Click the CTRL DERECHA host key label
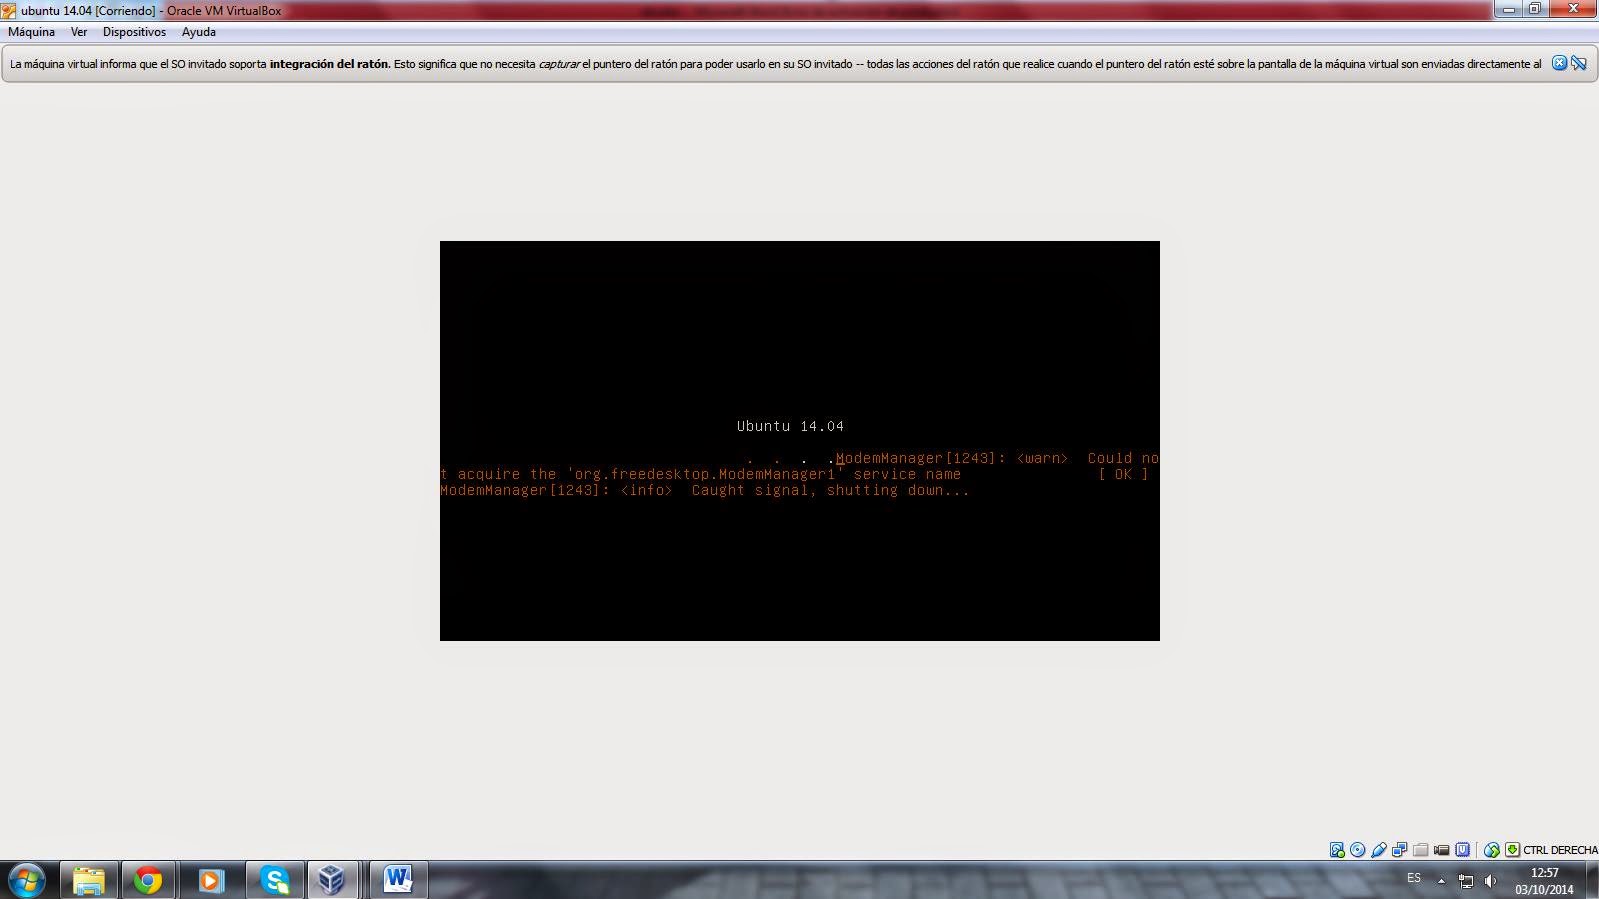 pos(1560,850)
